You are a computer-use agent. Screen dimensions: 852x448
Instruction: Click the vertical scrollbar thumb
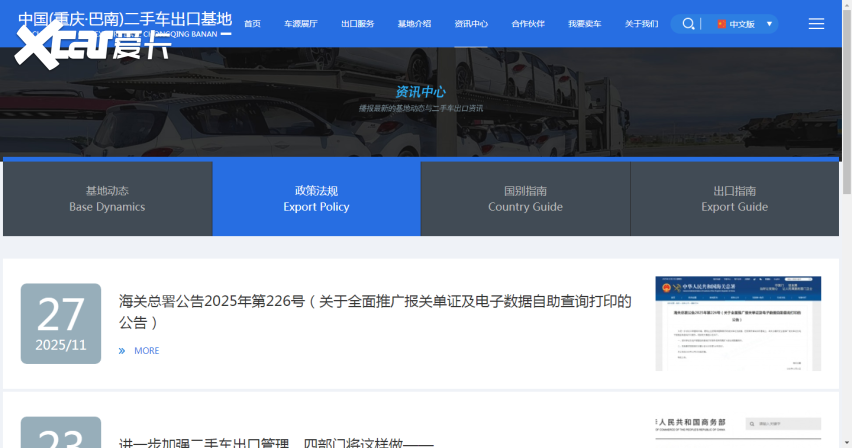[847, 101]
